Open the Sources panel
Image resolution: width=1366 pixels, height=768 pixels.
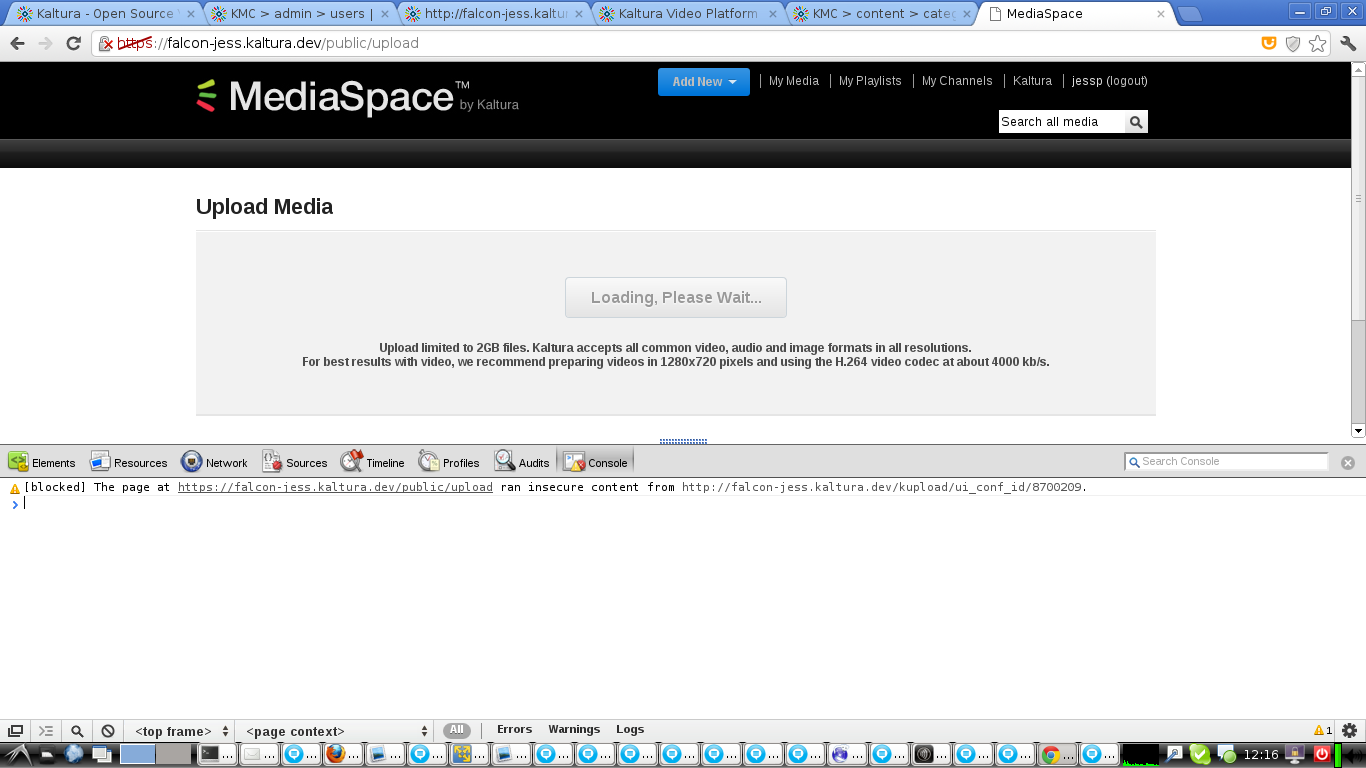(295, 462)
